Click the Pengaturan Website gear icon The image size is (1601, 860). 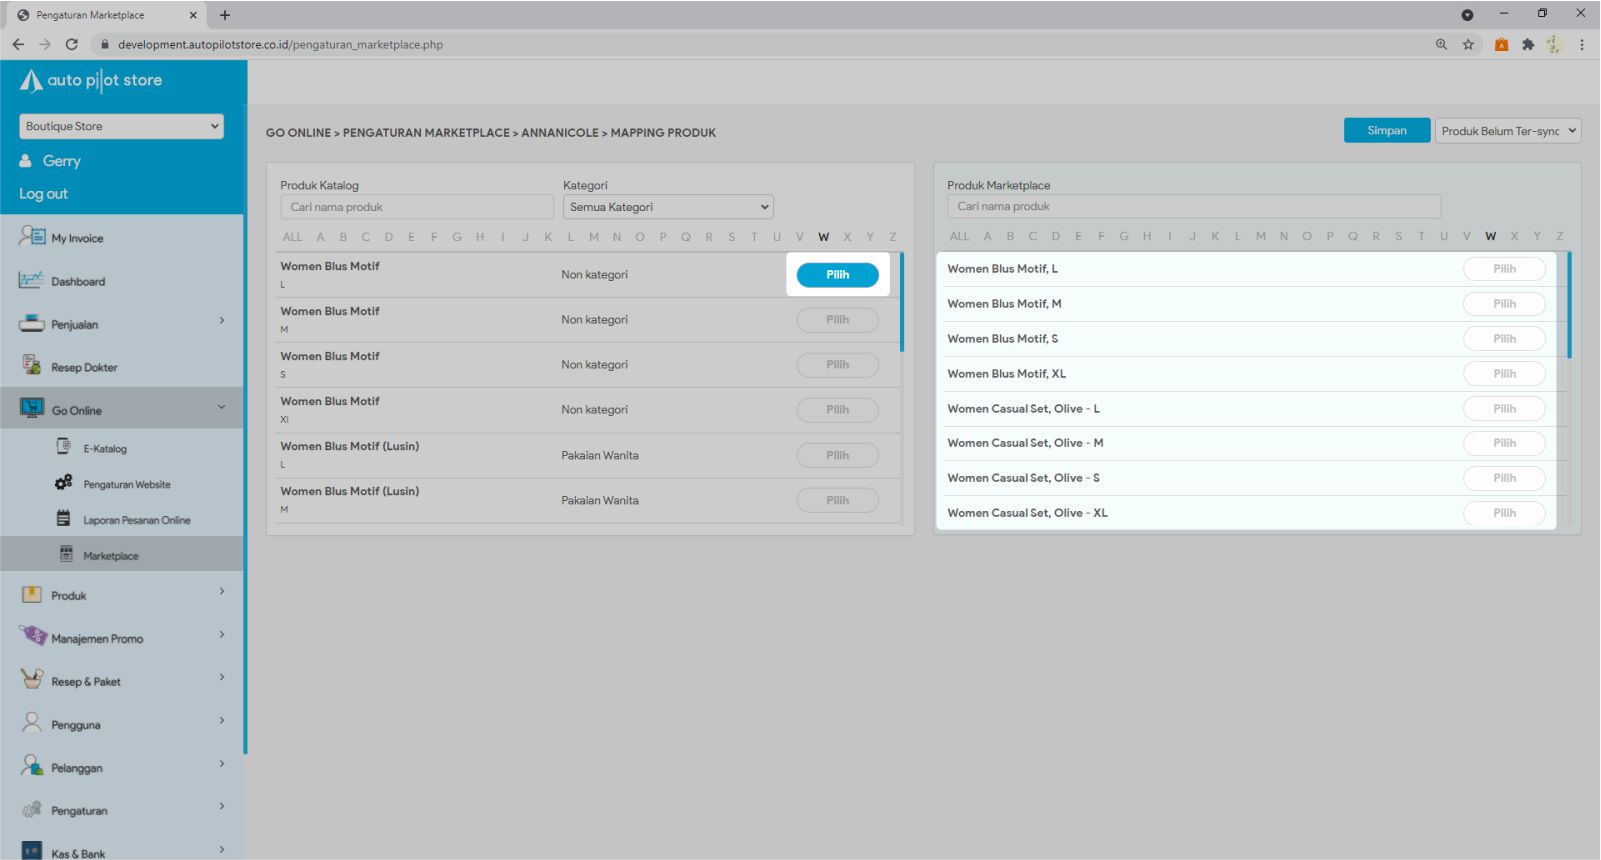tap(64, 483)
